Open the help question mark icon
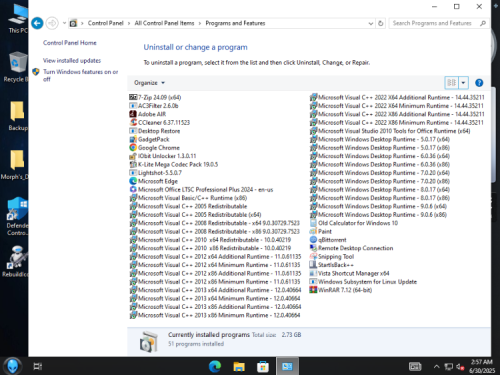 tap(479, 83)
